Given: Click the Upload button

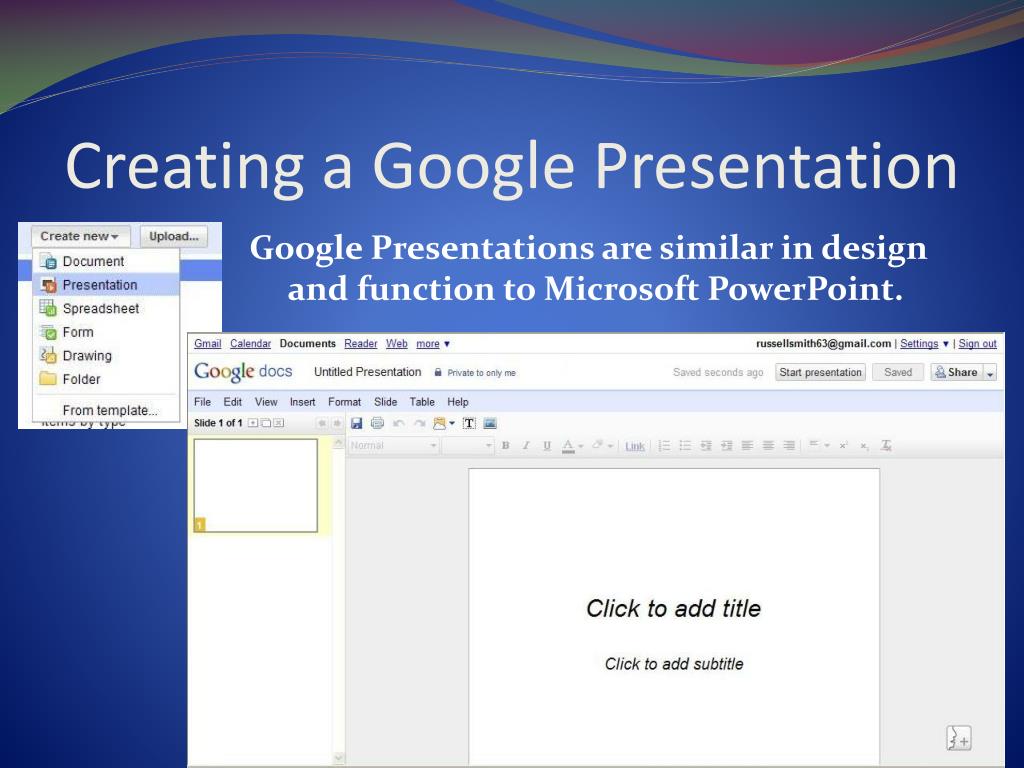Looking at the screenshot, I should click(174, 237).
